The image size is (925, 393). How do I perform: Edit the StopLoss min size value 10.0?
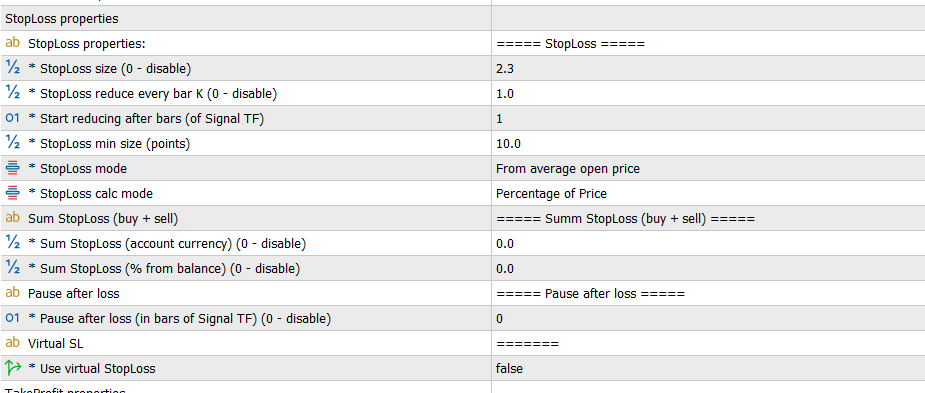click(x=708, y=143)
